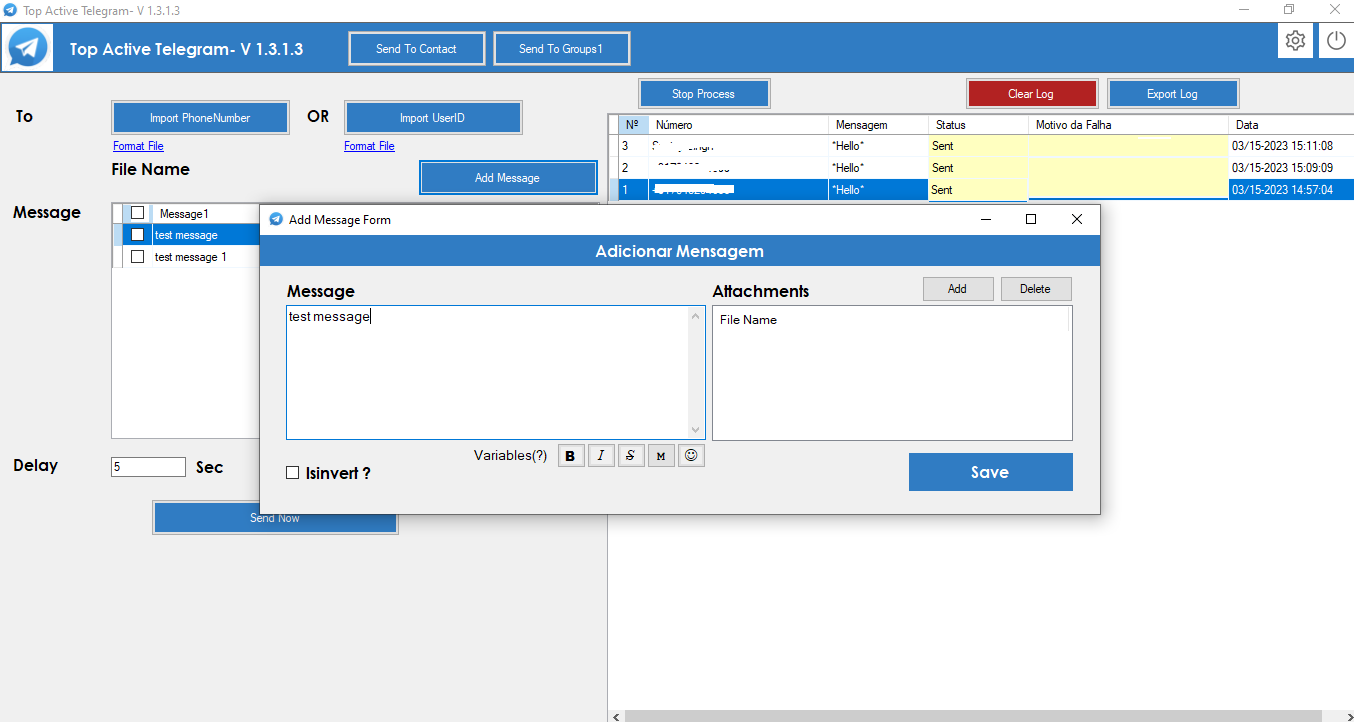Click Message1 column header text
This screenshot has height=722, width=1354.
[x=184, y=214]
